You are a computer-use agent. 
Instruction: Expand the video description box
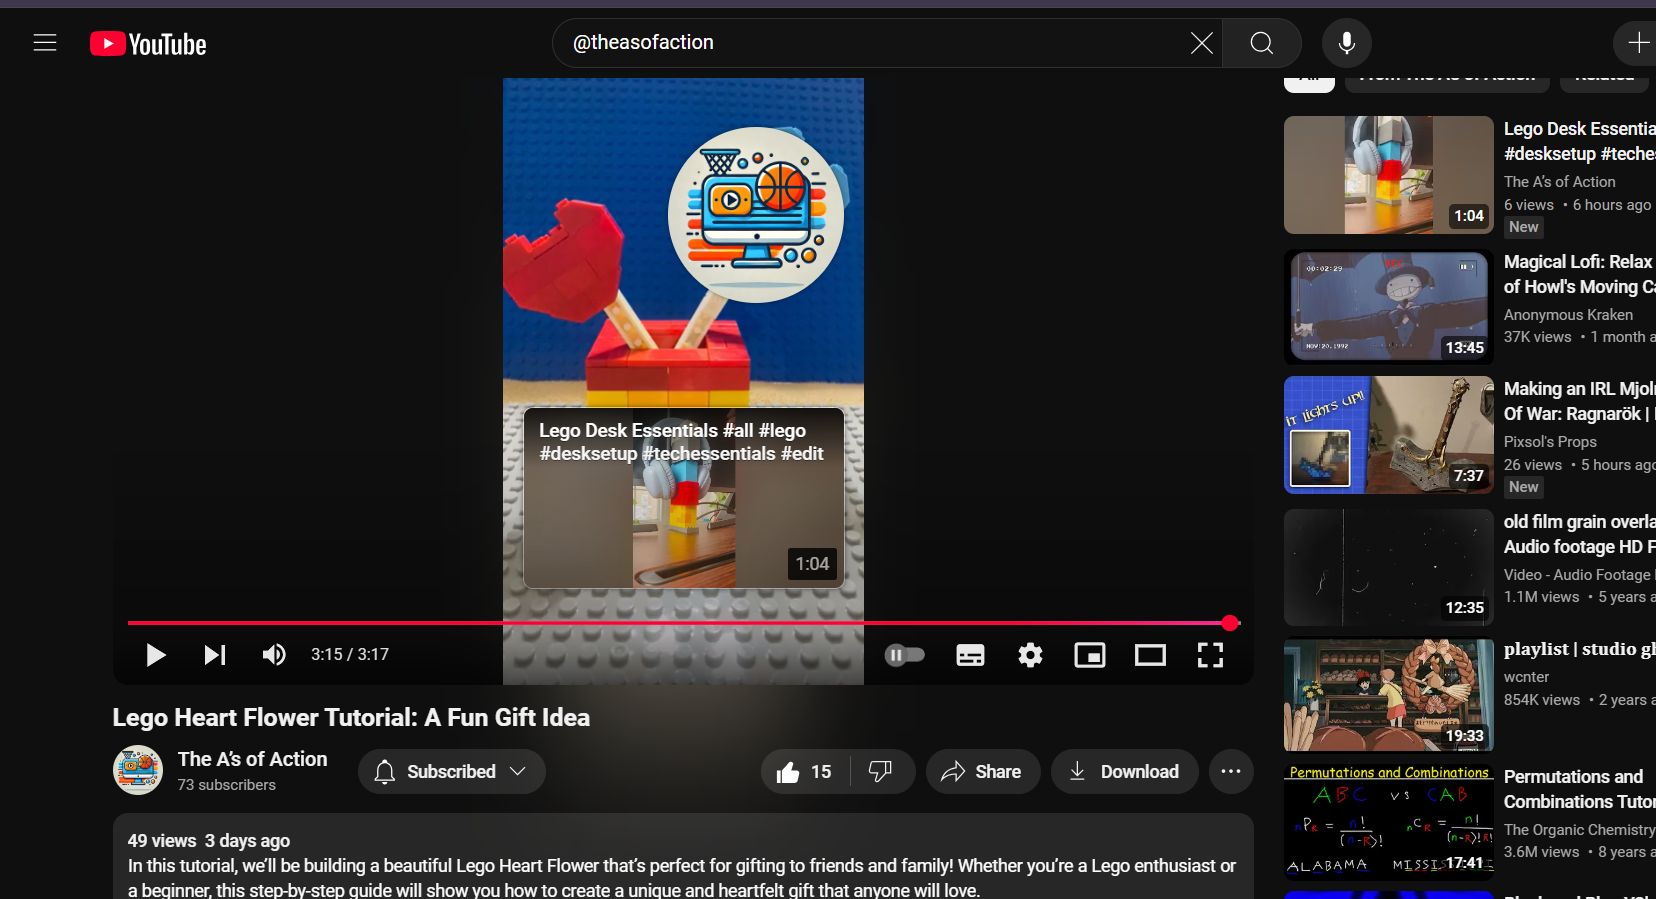[x=683, y=856]
